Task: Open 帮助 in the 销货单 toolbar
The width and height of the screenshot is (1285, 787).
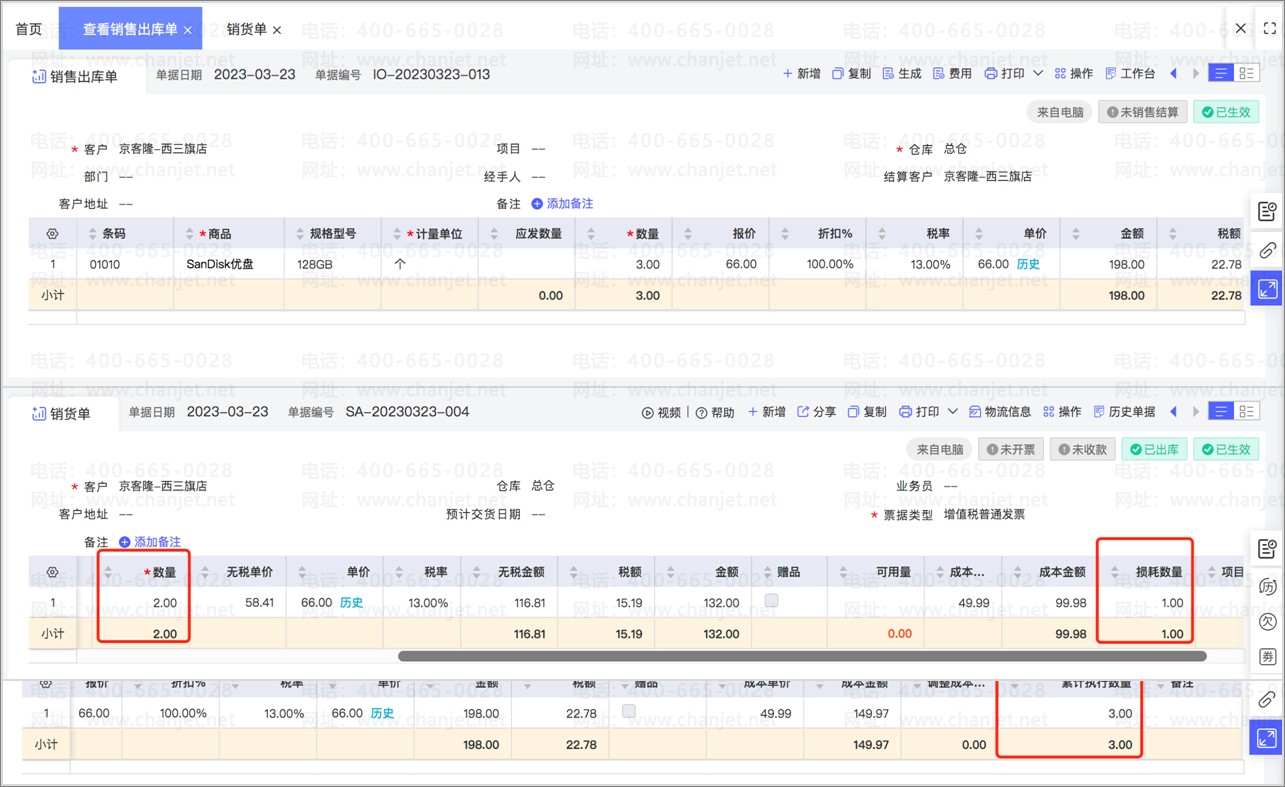Action: (x=715, y=412)
